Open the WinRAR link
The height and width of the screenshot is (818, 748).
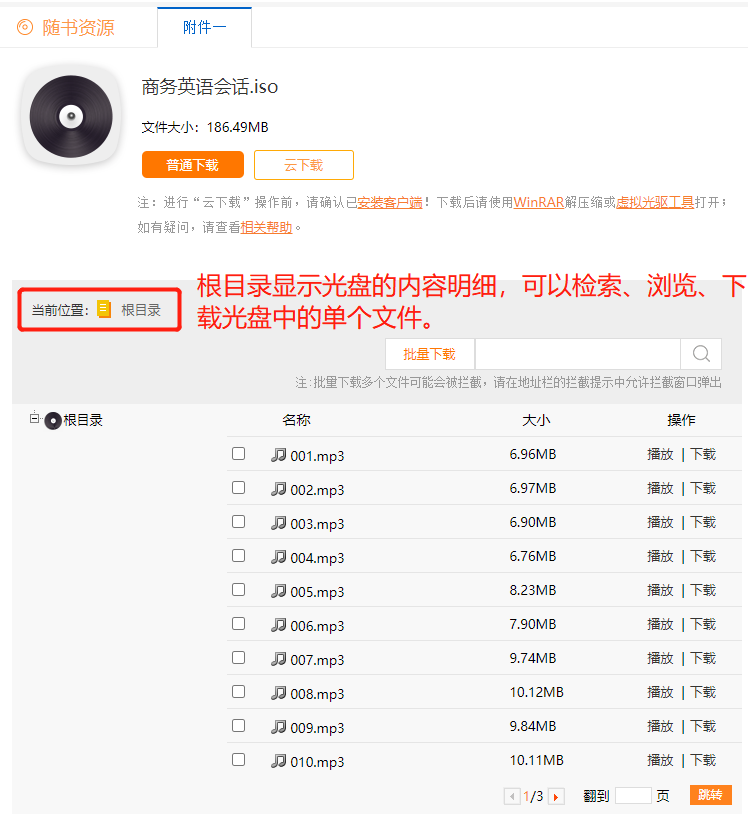[x=539, y=202]
